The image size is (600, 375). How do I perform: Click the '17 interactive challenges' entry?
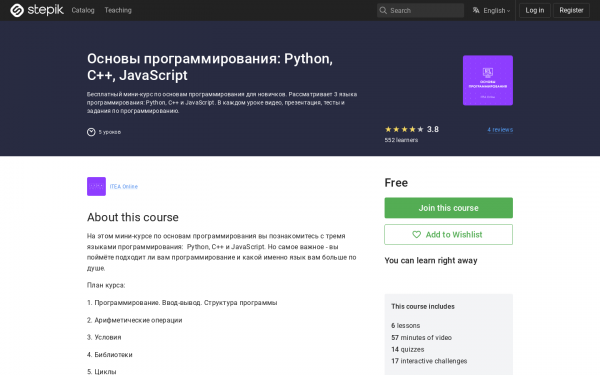tap(429, 361)
